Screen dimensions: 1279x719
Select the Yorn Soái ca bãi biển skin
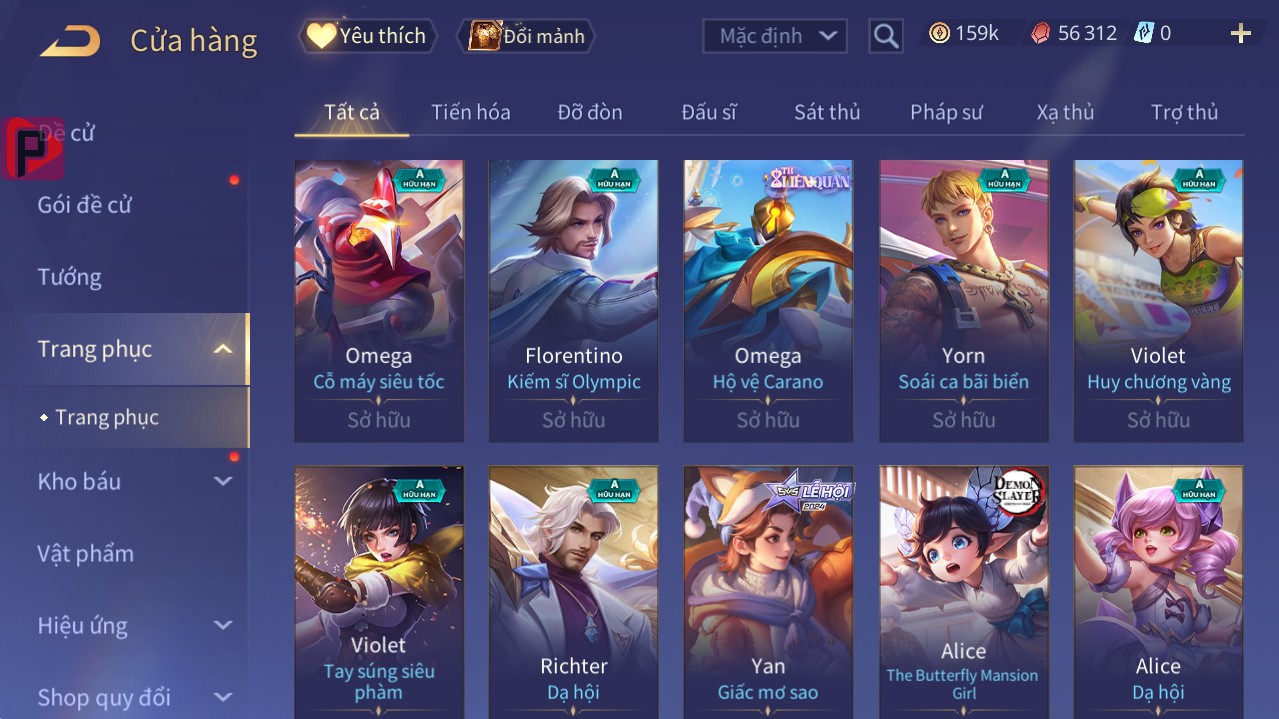[964, 301]
